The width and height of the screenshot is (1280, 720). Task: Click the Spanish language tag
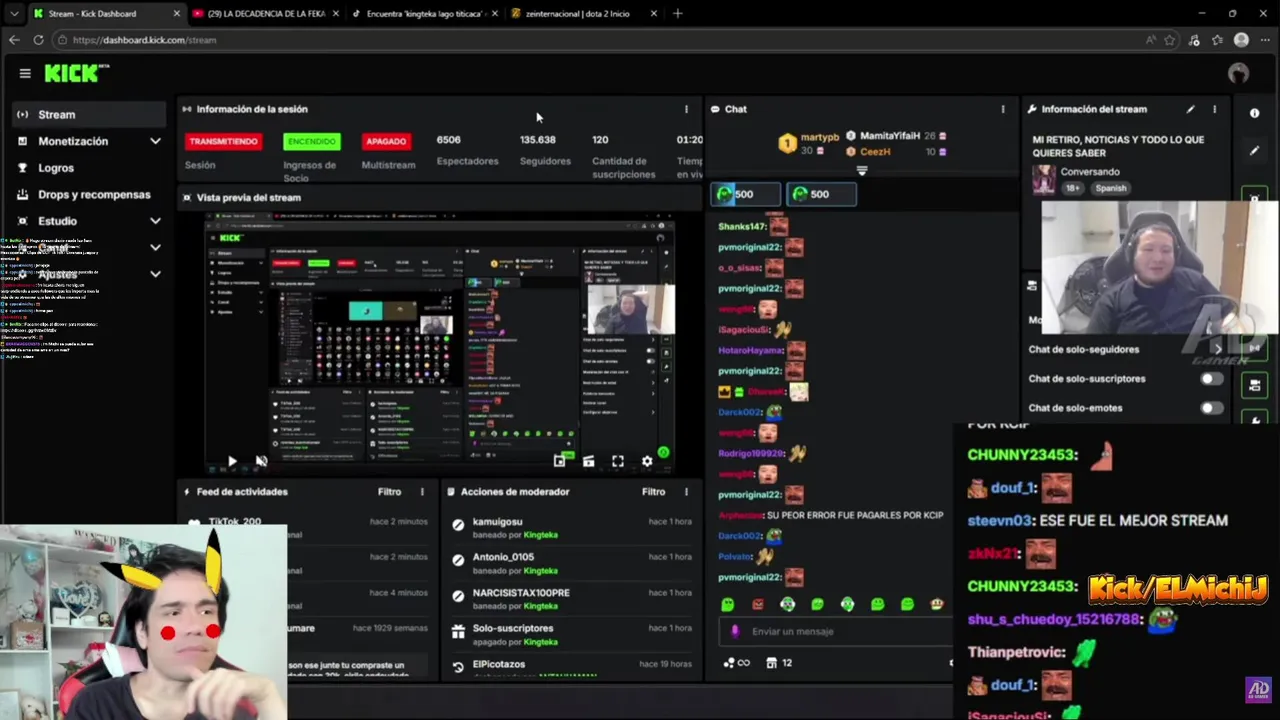pyautogui.click(x=1110, y=188)
